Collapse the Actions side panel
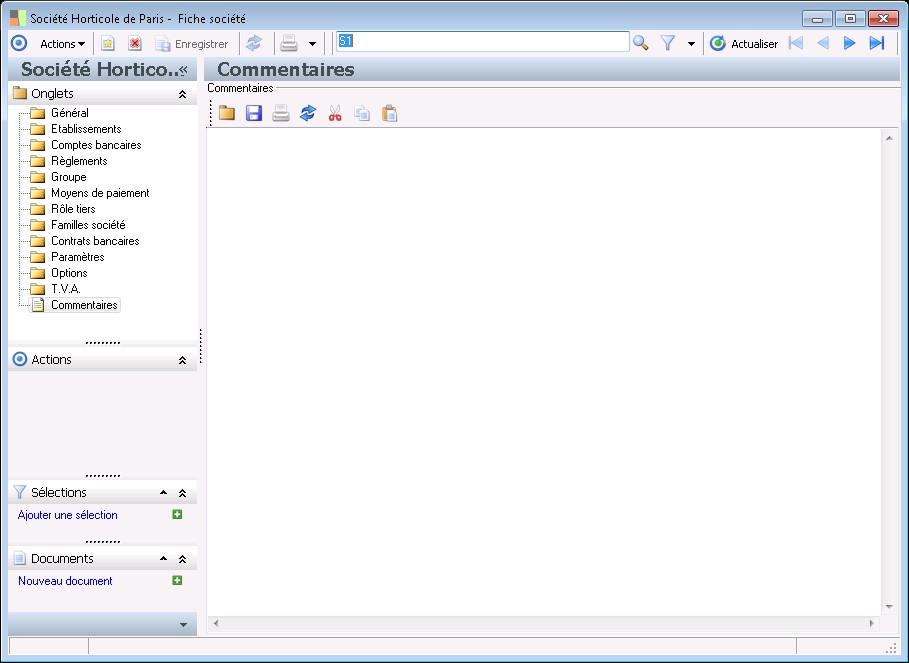The height and width of the screenshot is (663, 909). pos(182,360)
